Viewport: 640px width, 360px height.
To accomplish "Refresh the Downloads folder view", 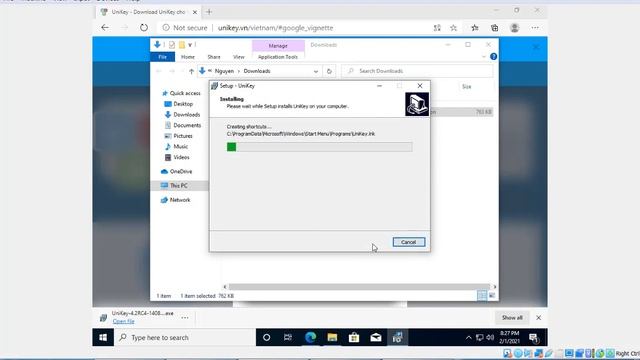I will click(x=329, y=71).
